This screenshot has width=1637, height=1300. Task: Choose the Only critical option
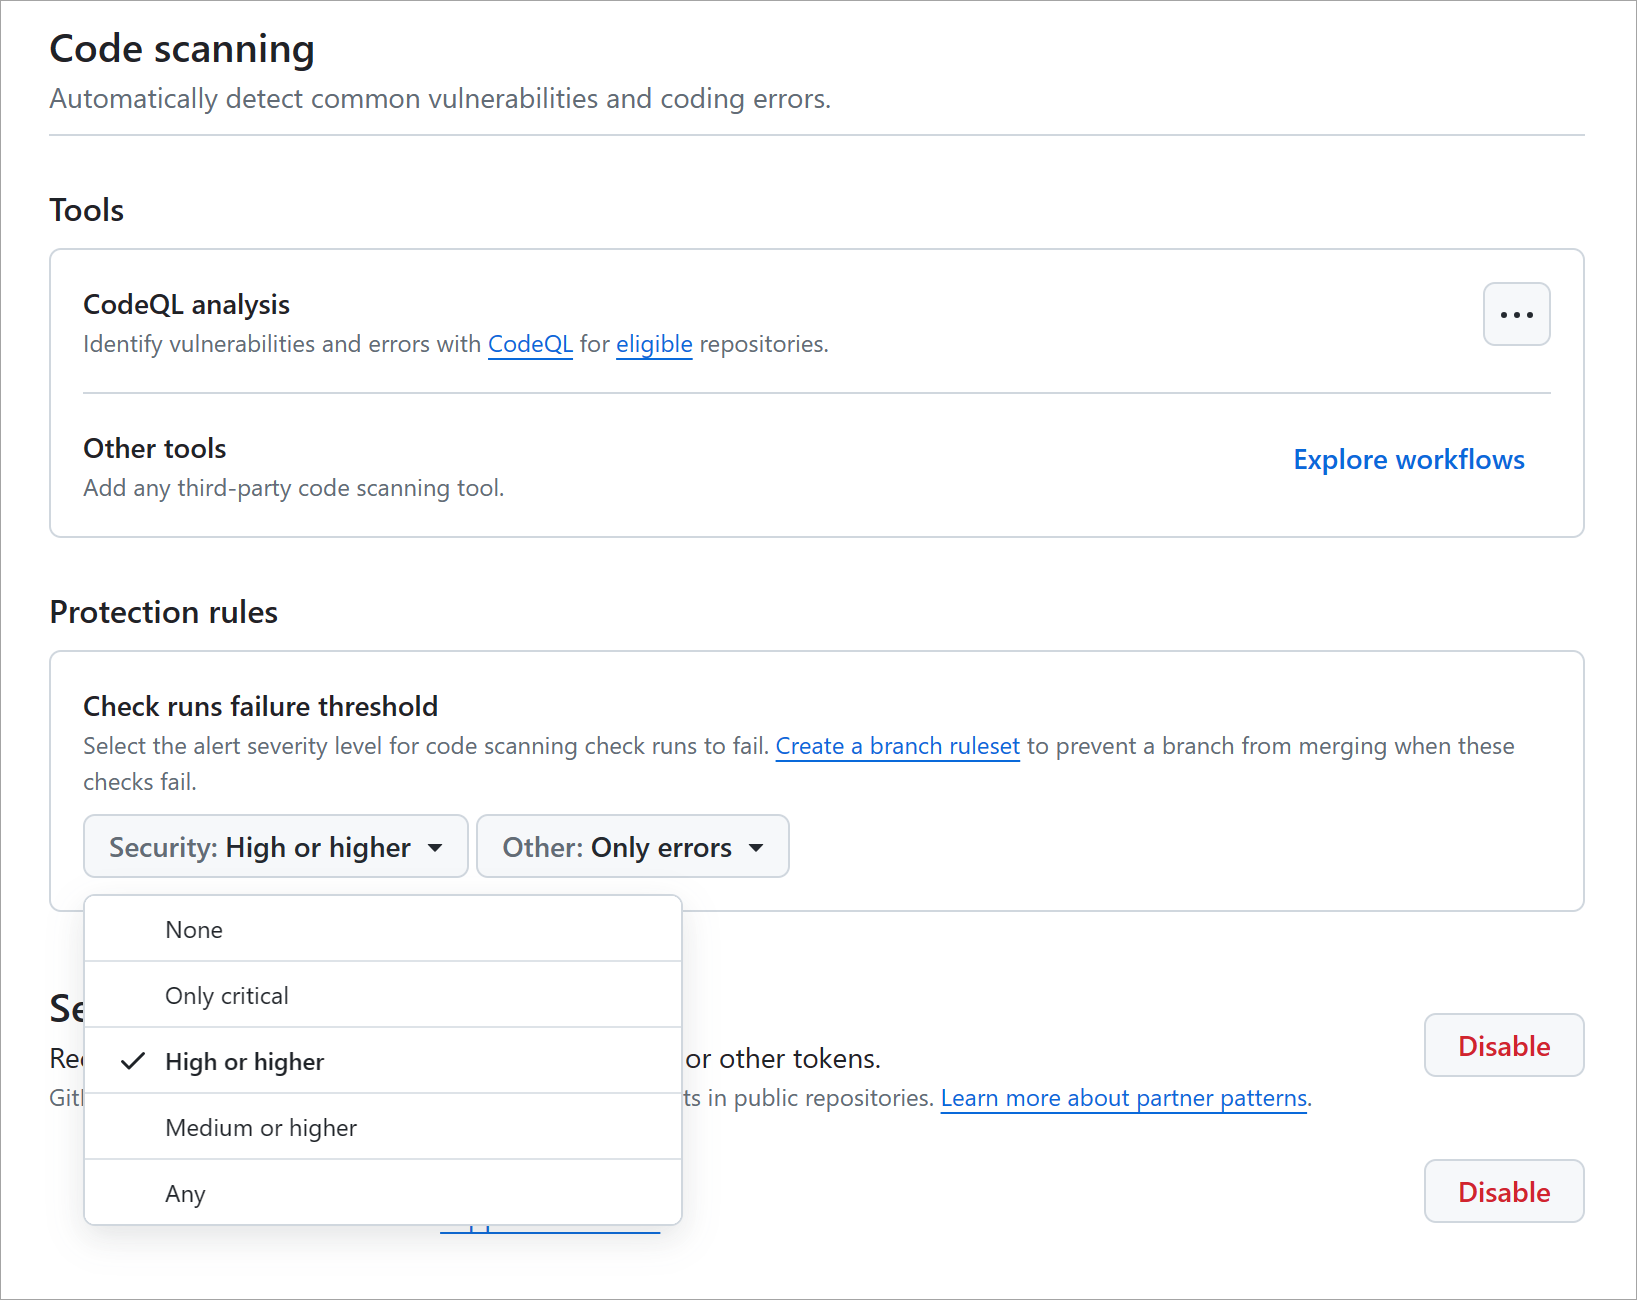click(x=227, y=996)
